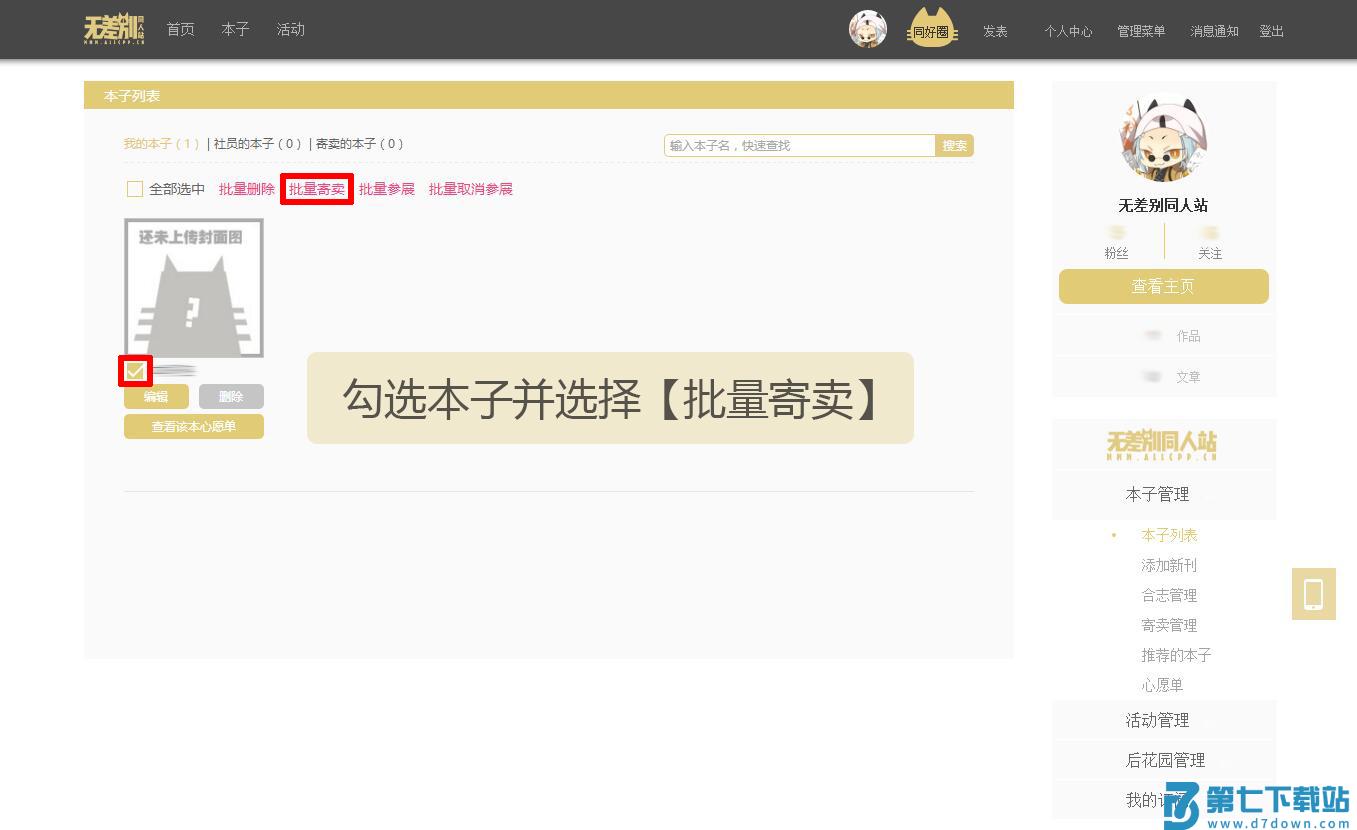Viewport: 1357px width, 830px height.
Task: Expand the 活动管理 section
Action: [x=1157, y=720]
